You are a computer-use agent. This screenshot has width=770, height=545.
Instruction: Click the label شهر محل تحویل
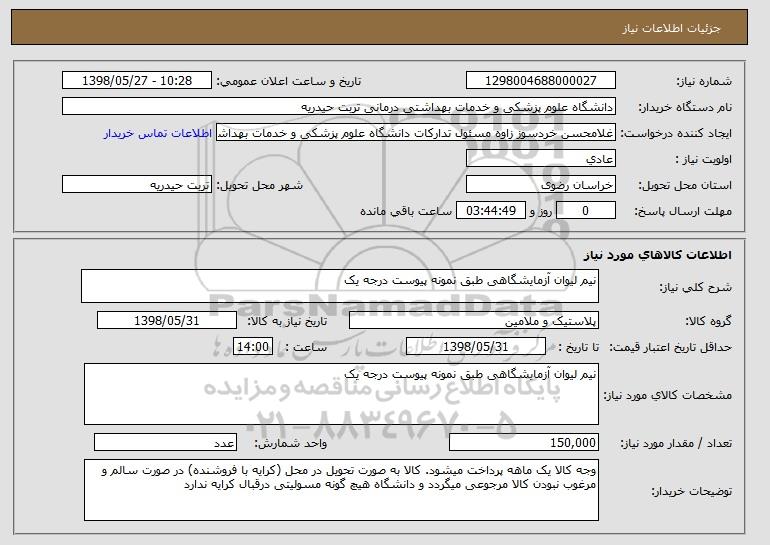[260, 185]
